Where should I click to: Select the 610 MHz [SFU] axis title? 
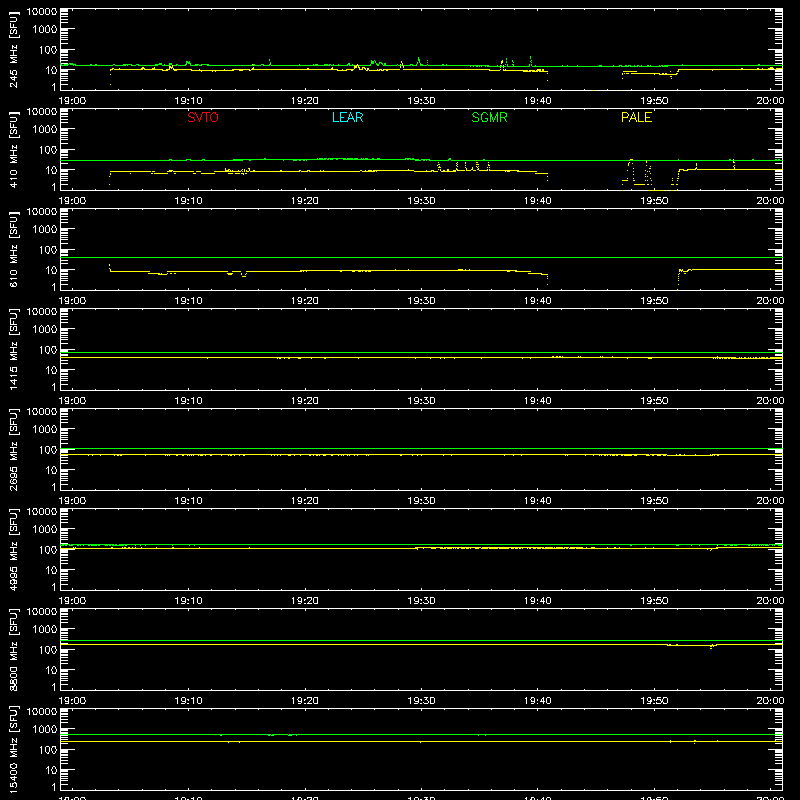pyautogui.click(x=13, y=249)
